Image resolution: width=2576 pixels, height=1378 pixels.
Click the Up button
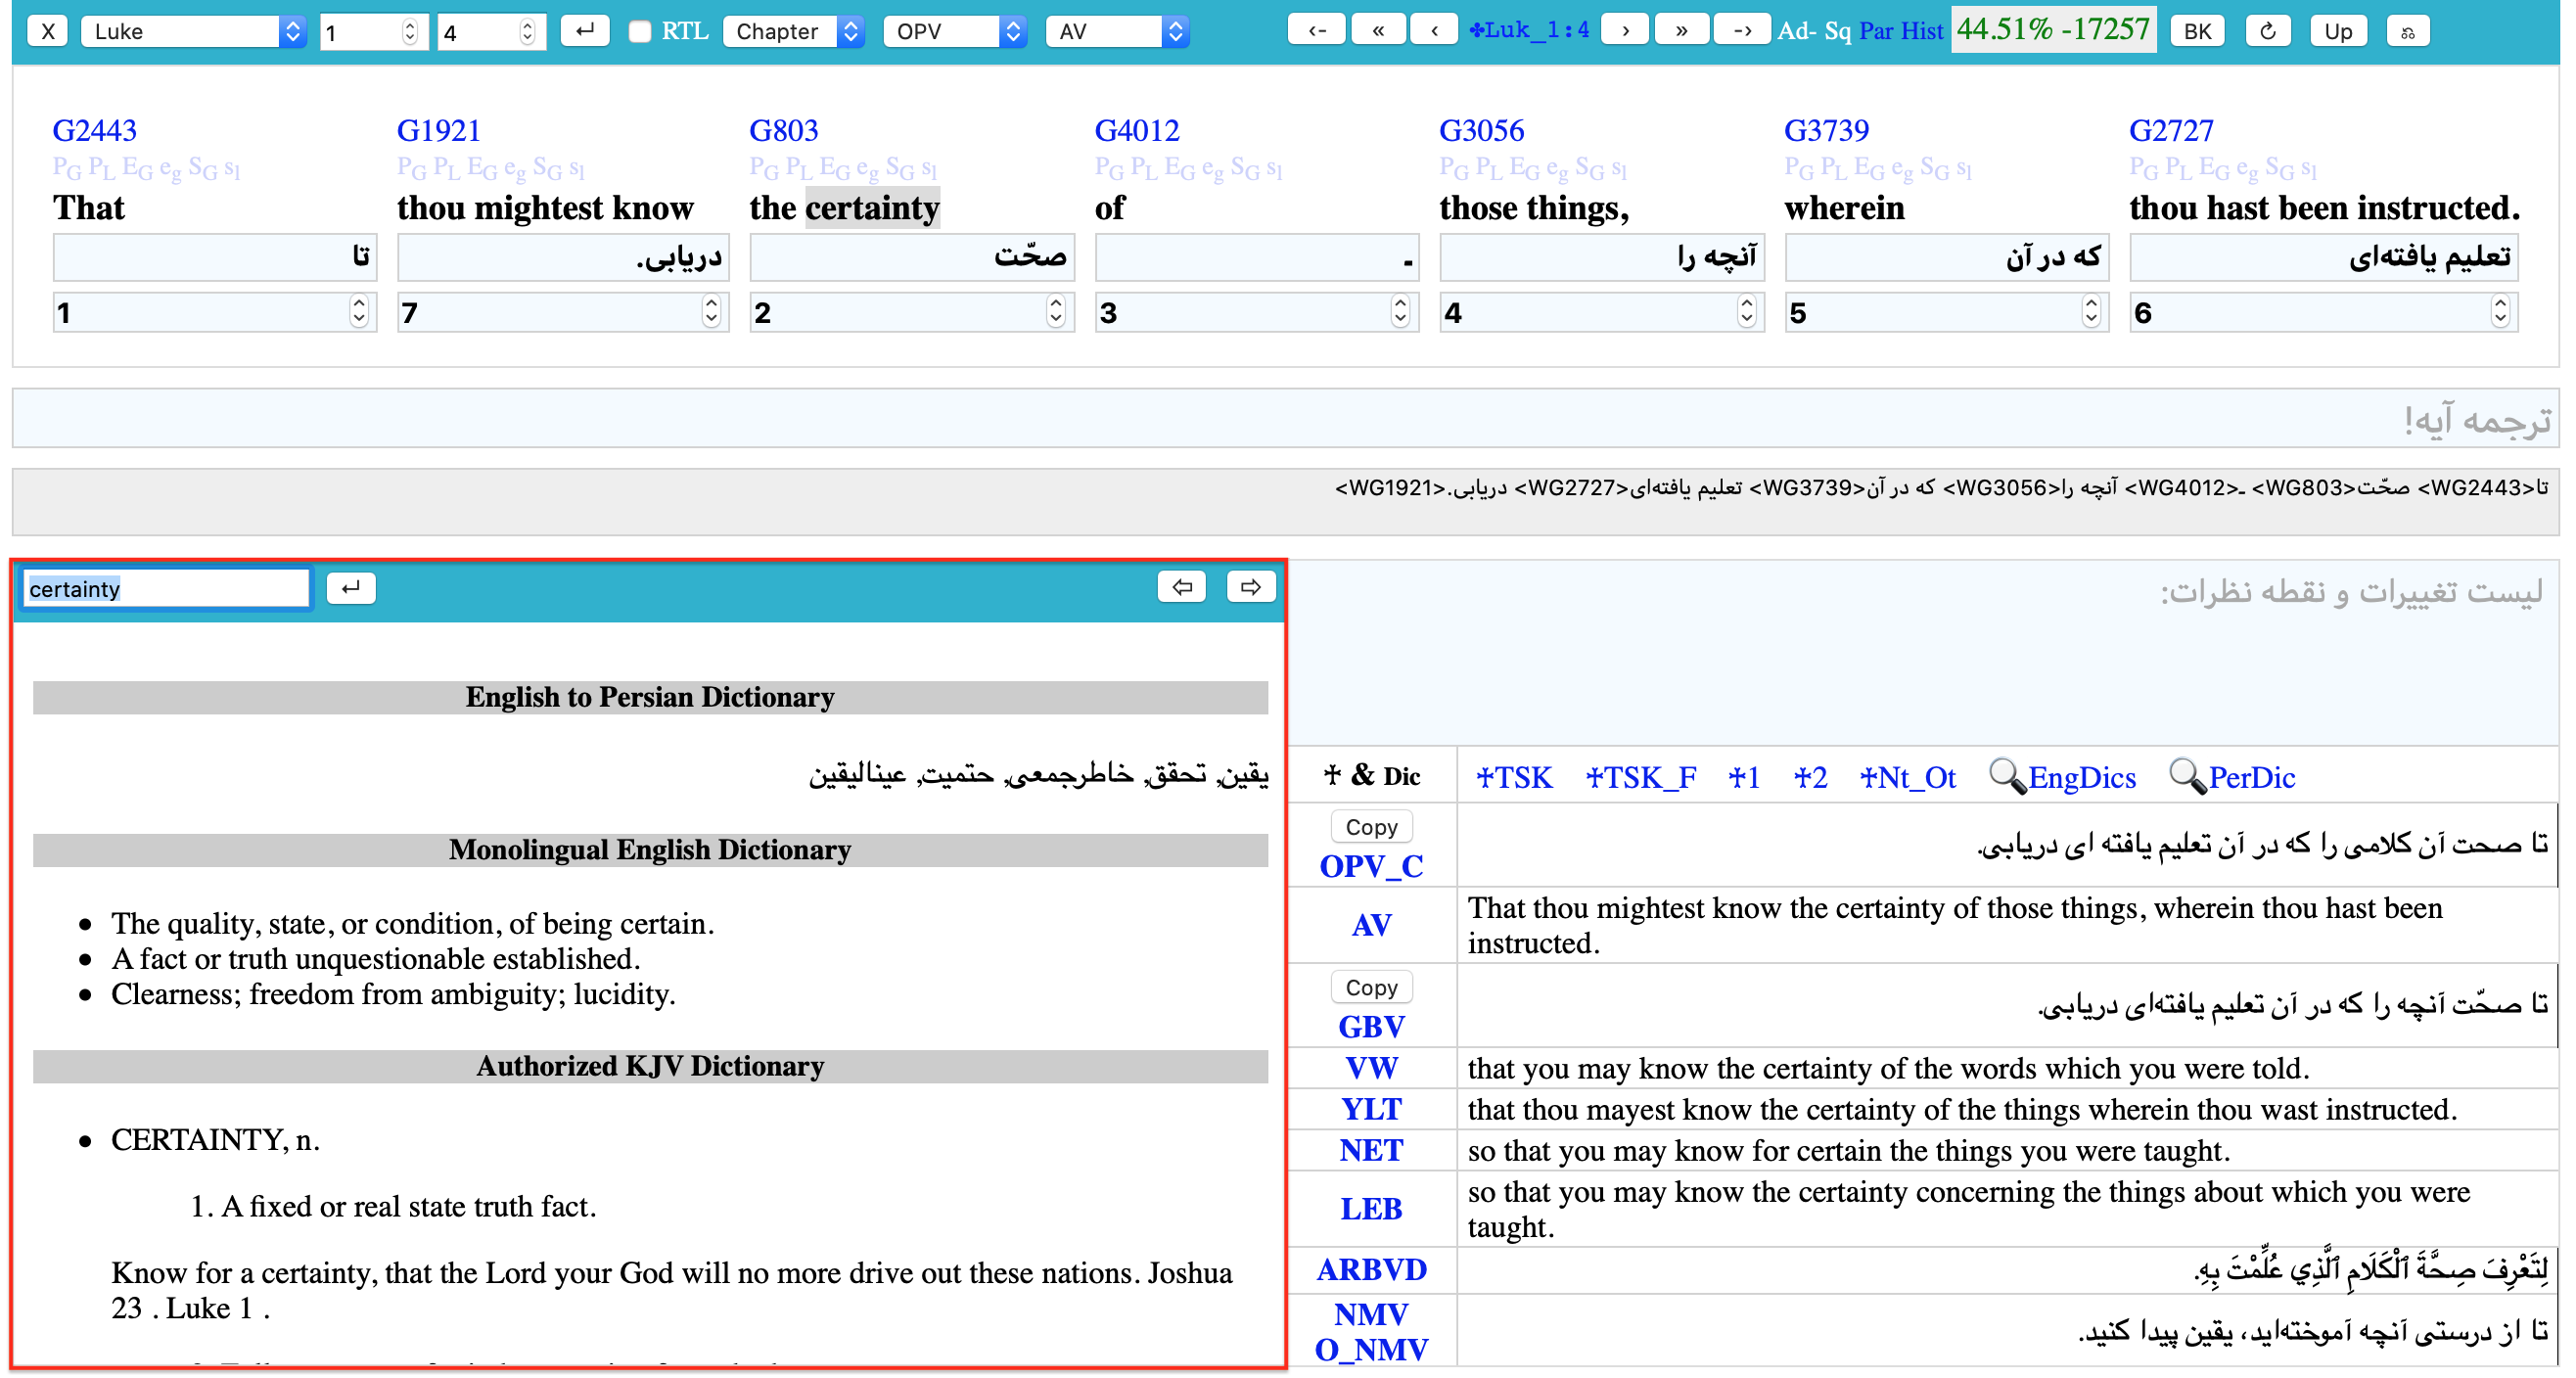2338,32
